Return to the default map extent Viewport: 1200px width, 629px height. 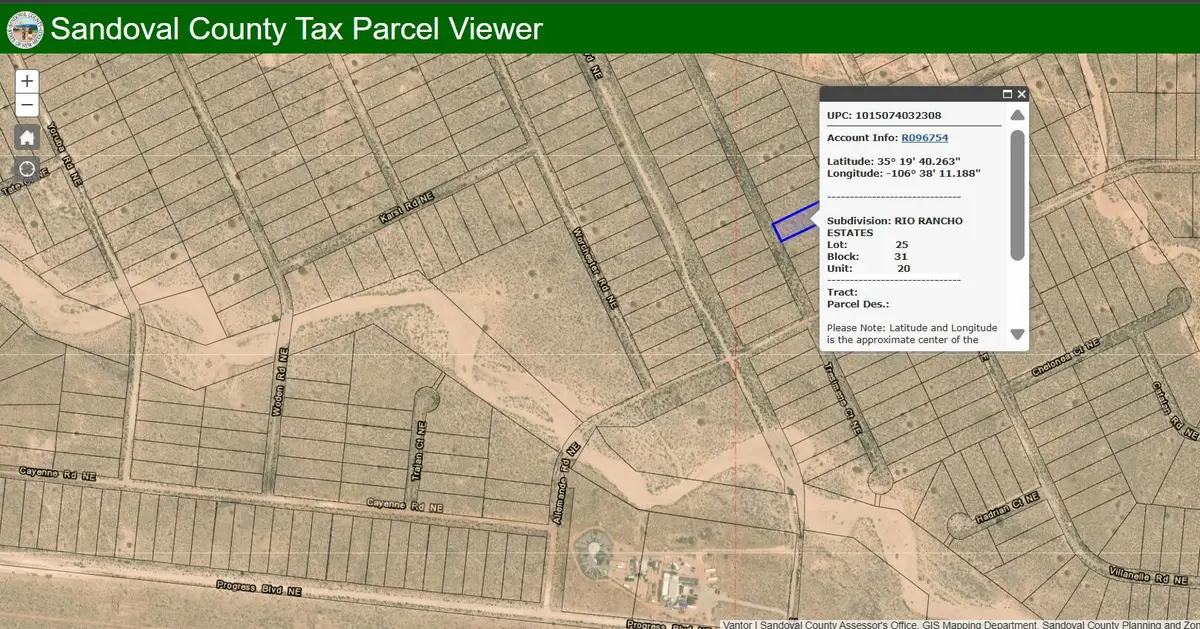pos(27,138)
